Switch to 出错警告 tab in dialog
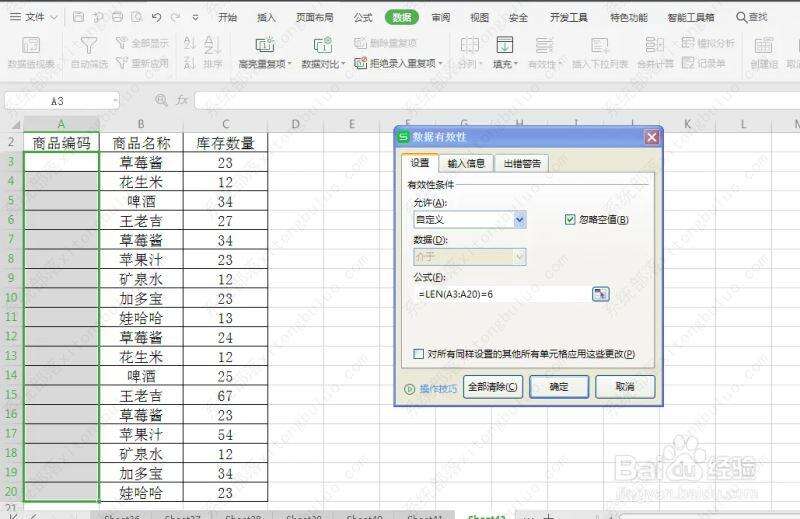Viewport: 800px width, 519px height. pyautogui.click(x=522, y=163)
